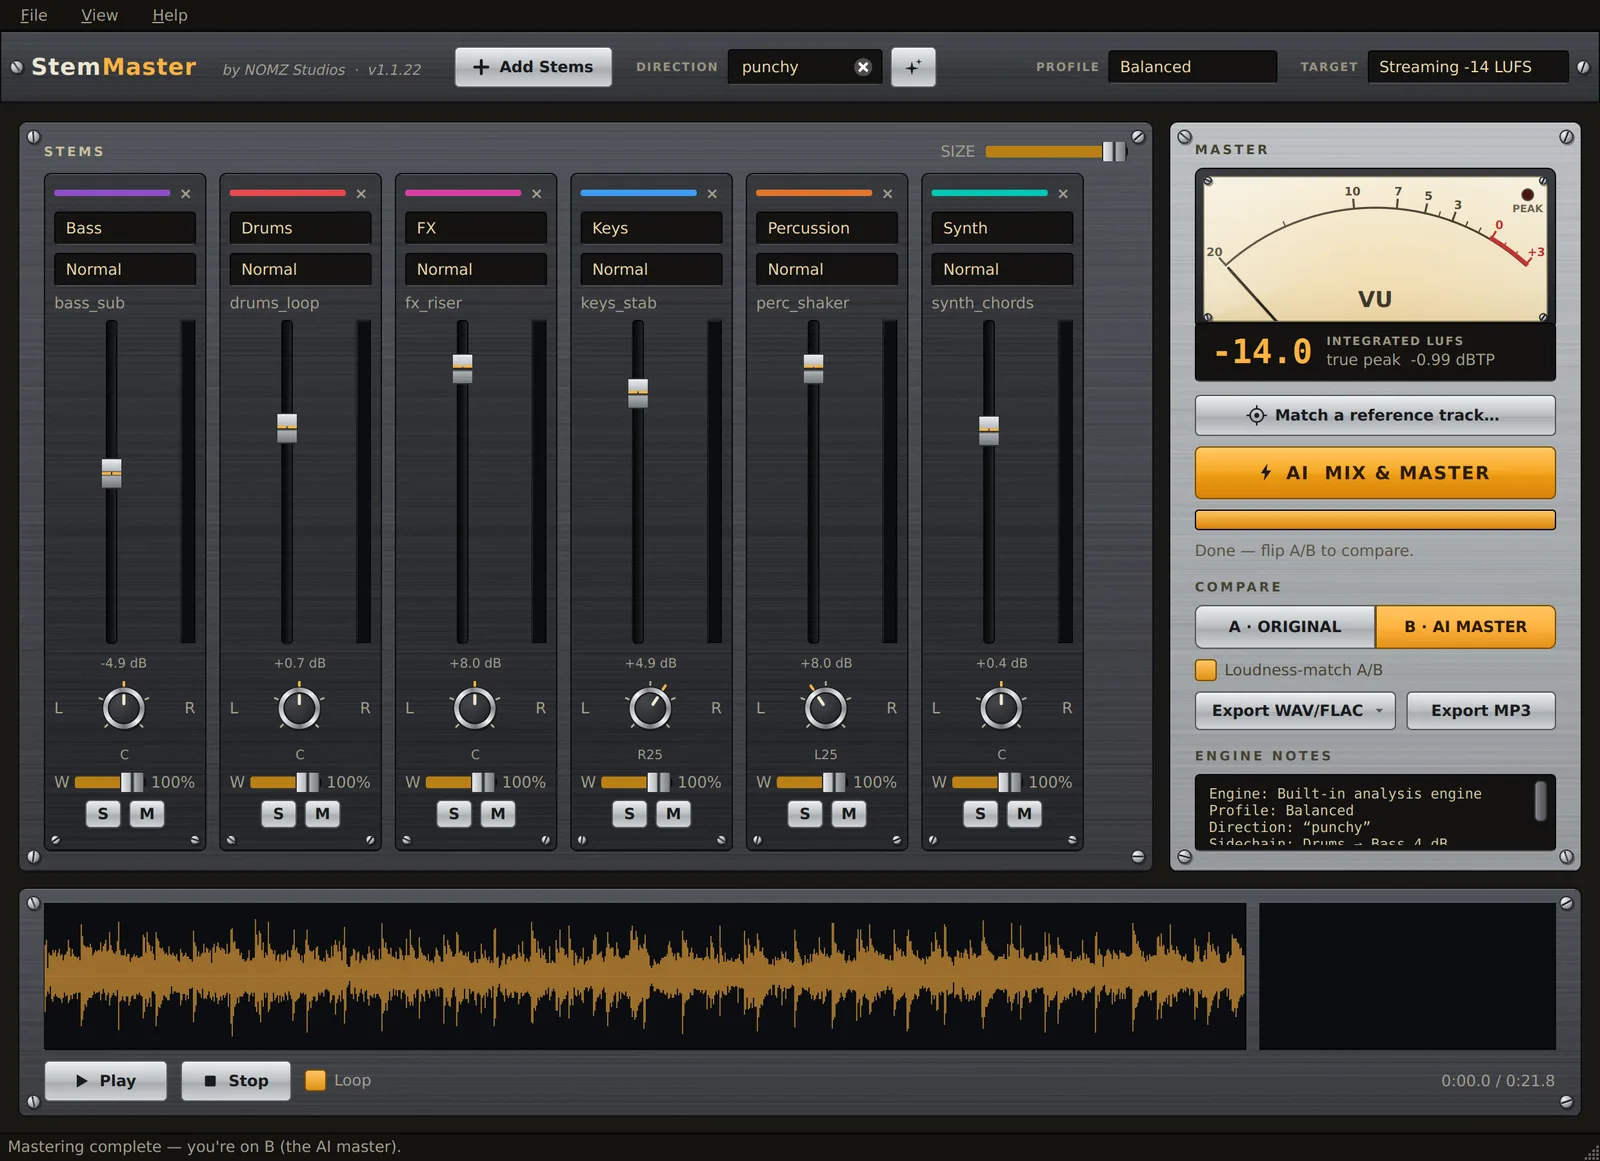Click the Bass volume fader handle
This screenshot has width=1600, height=1161.
click(112, 473)
